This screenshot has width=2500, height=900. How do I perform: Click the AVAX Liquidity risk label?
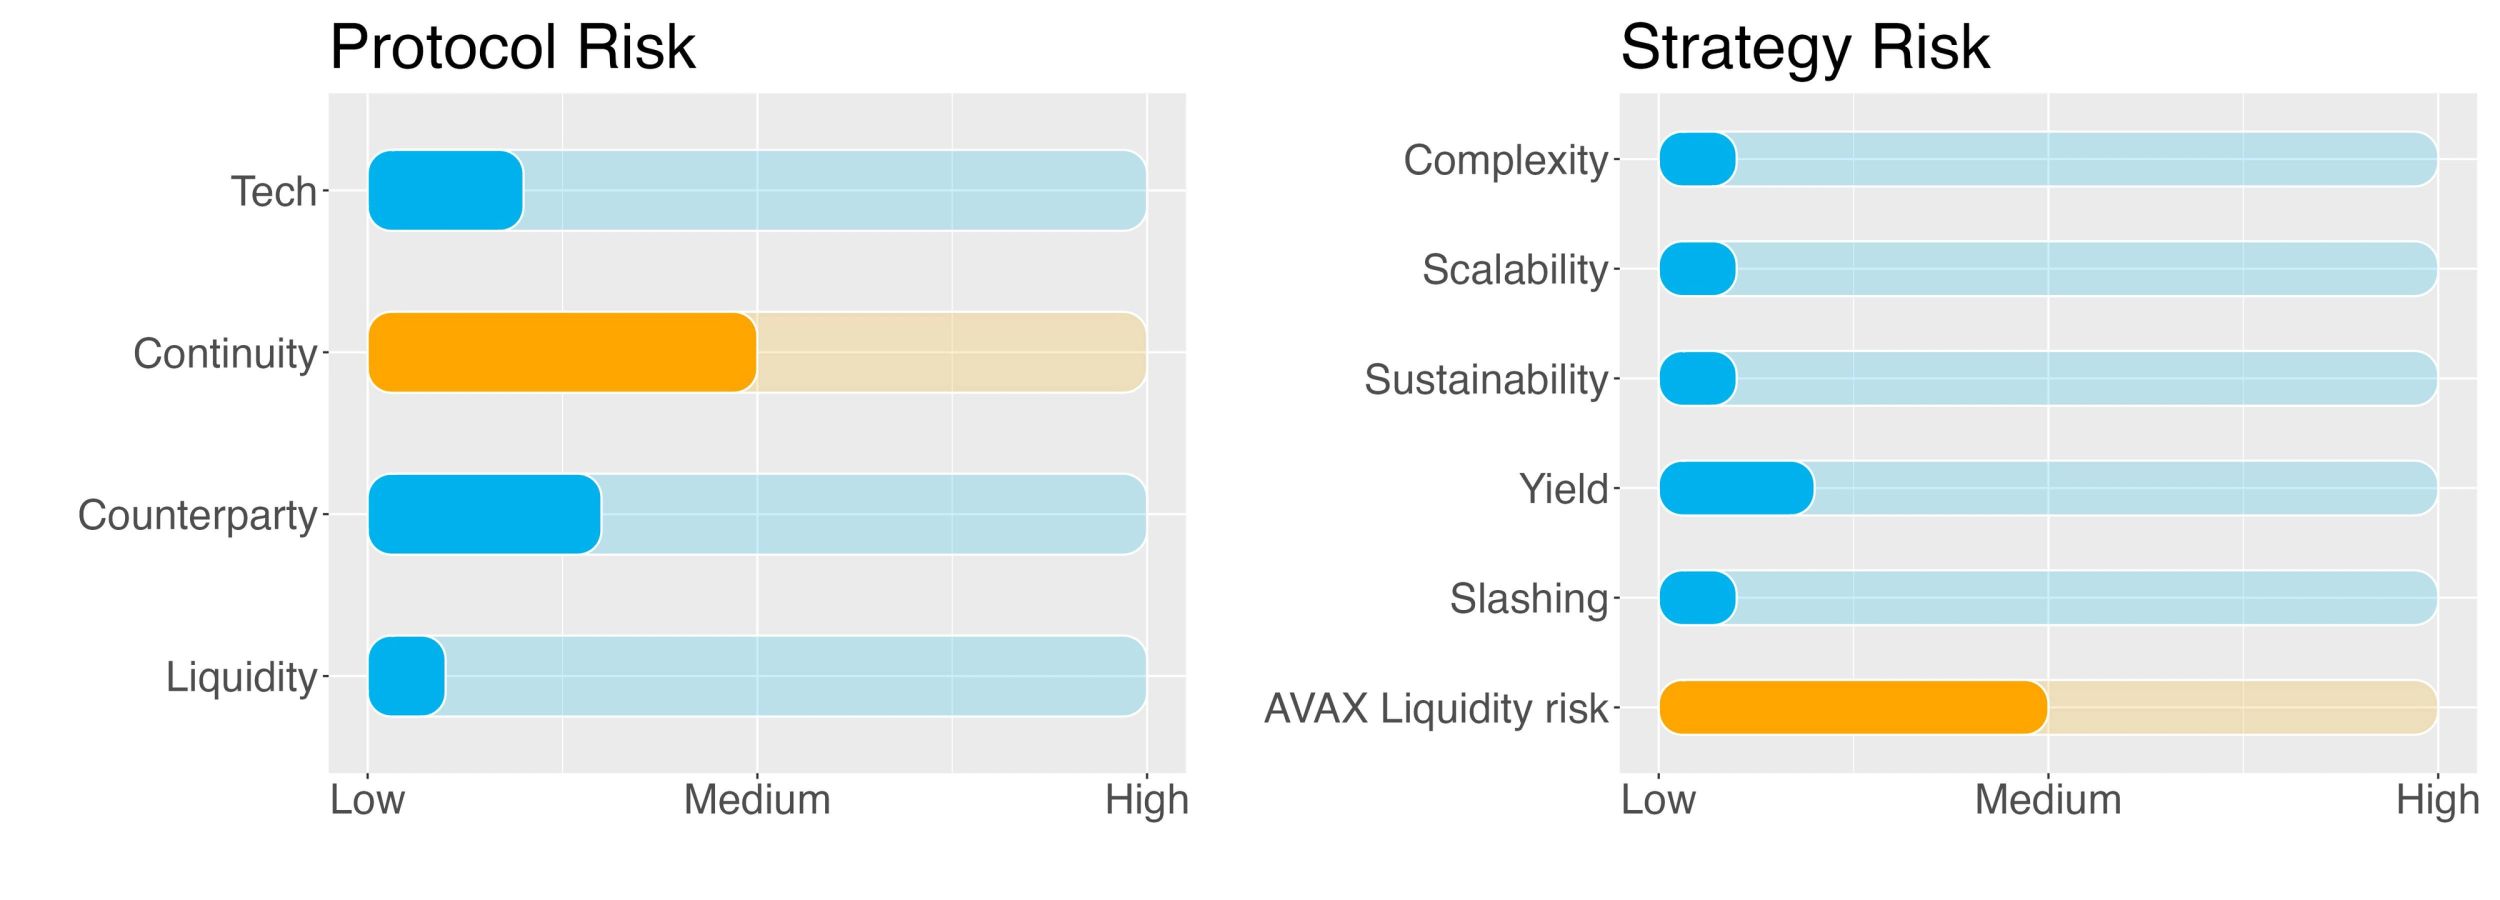tap(1436, 709)
